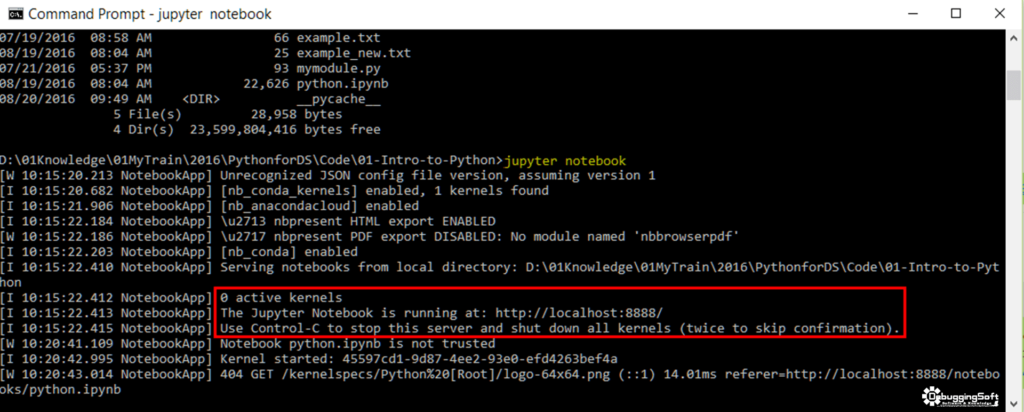Image resolution: width=1024 pixels, height=412 pixels.
Task: Click the 'python.ipynb' entry in the directory listing
Action: [342, 84]
